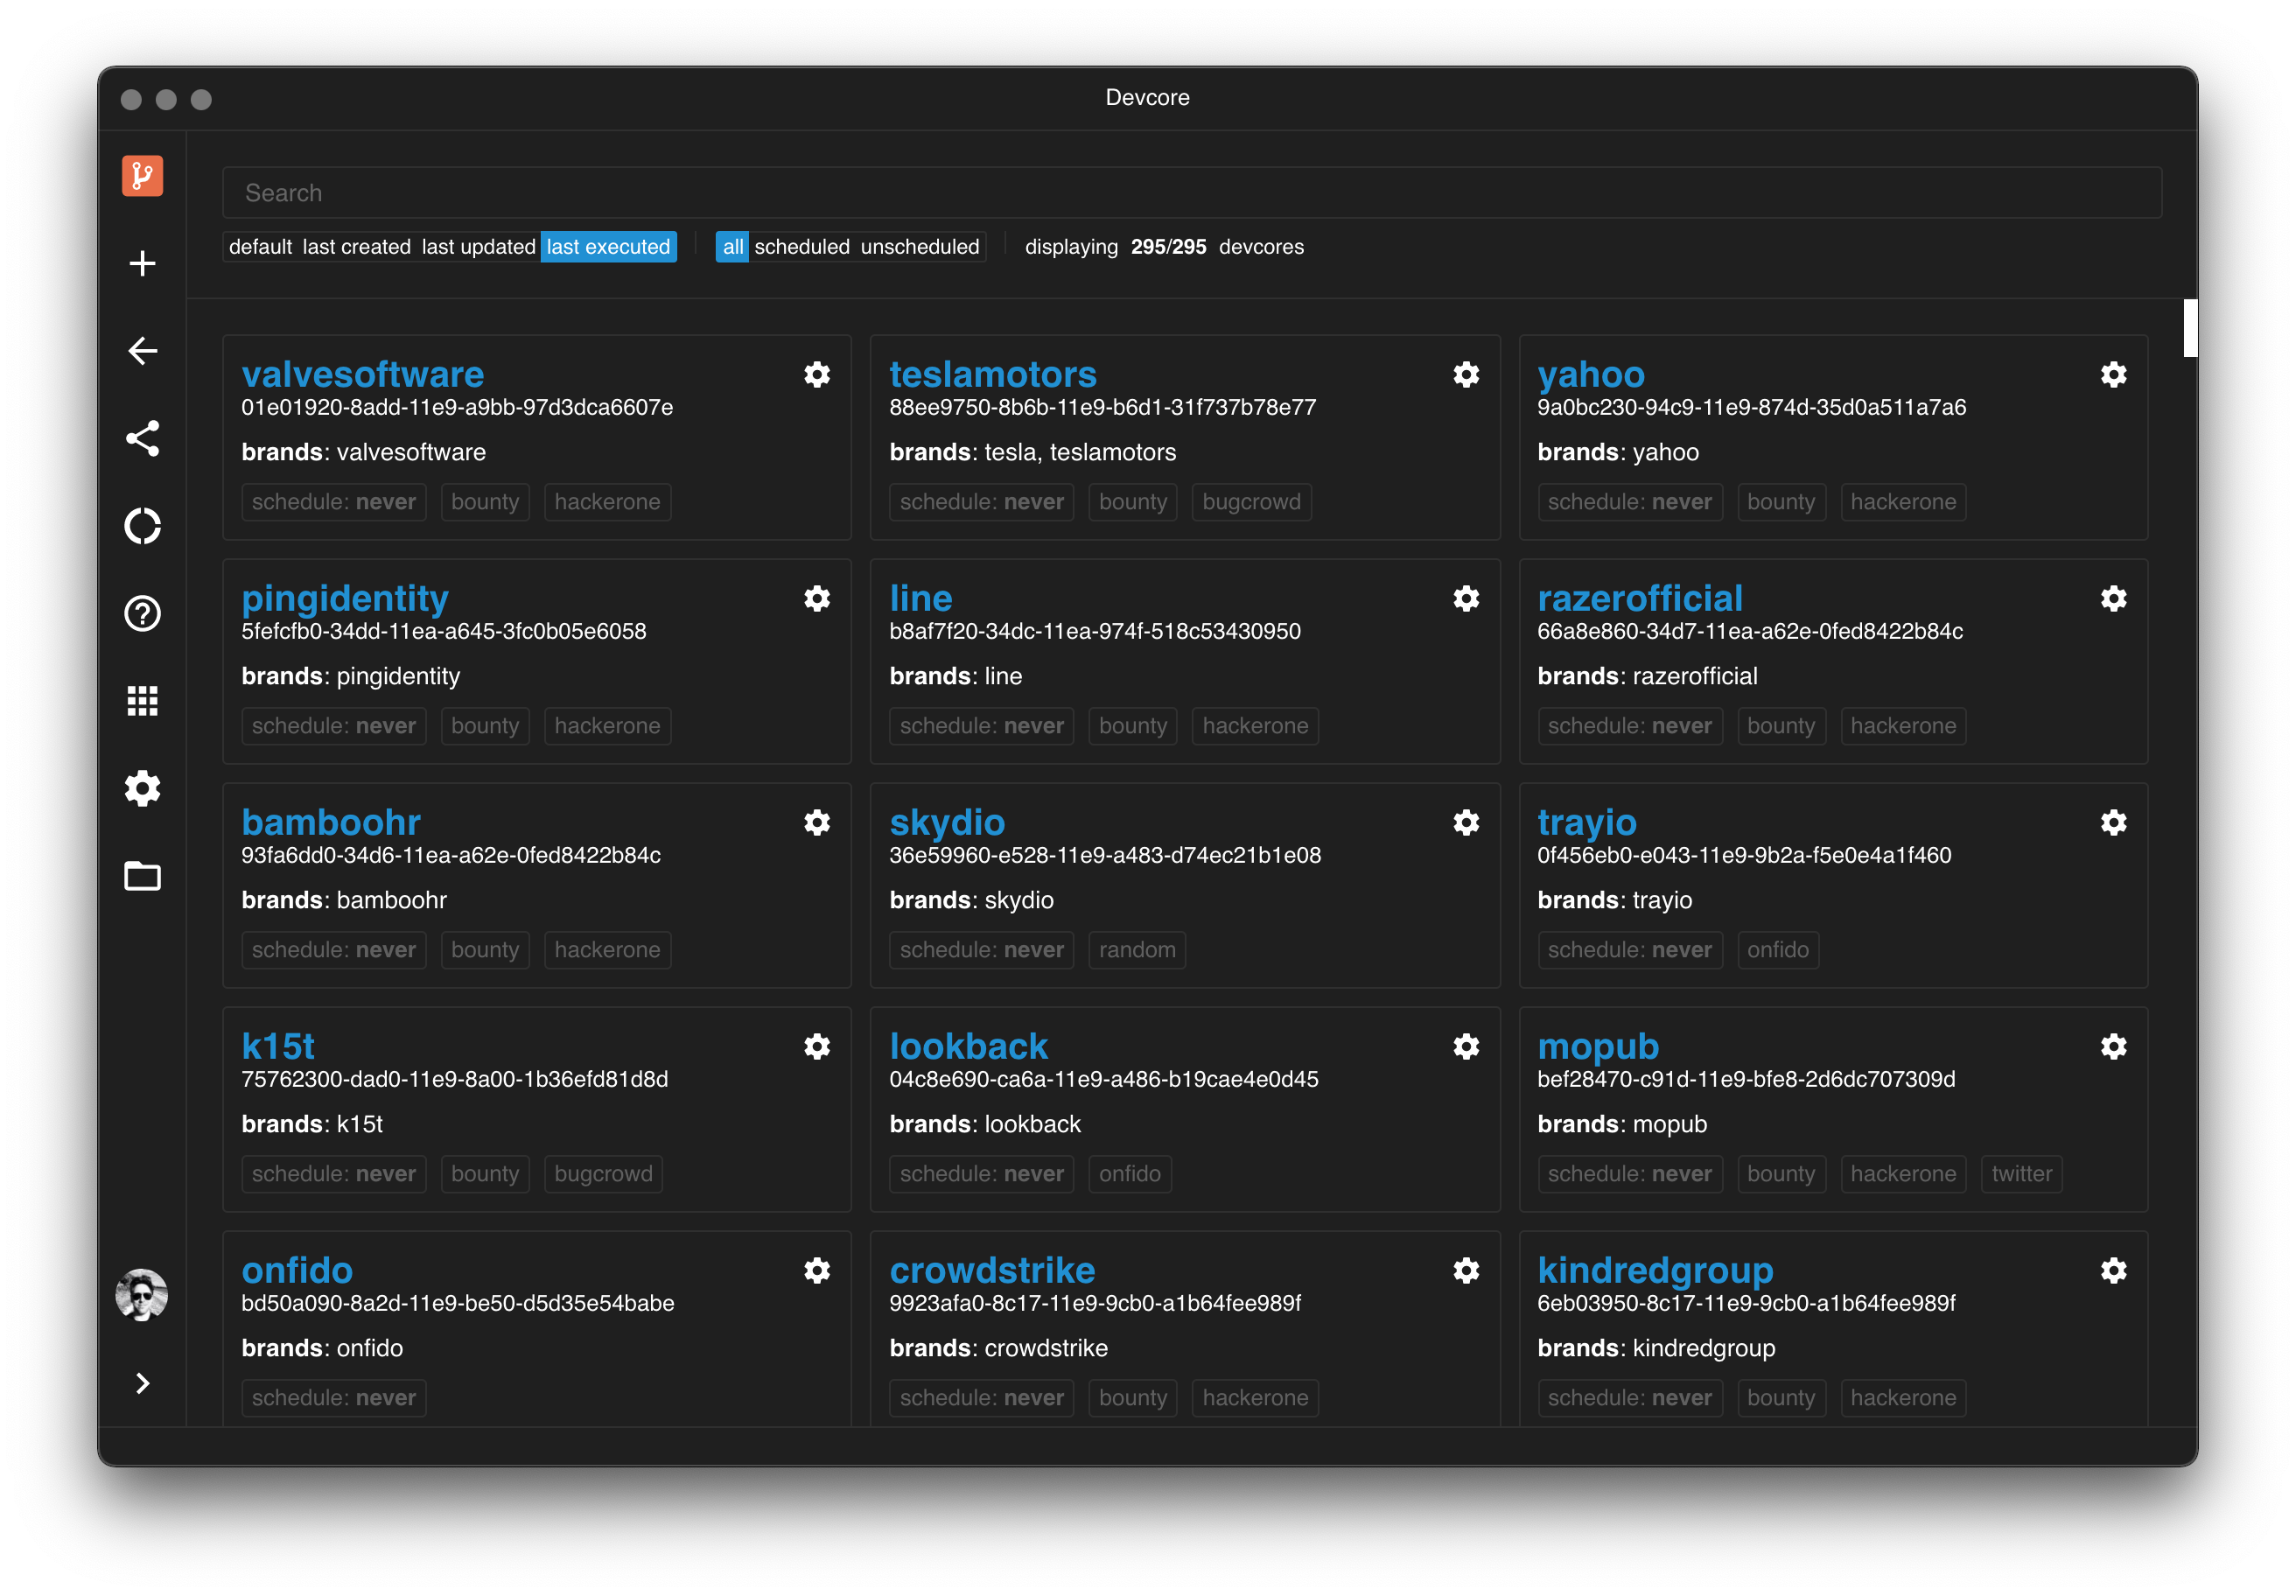Select the all filter toggle
2296x1596 pixels.
pos(731,246)
